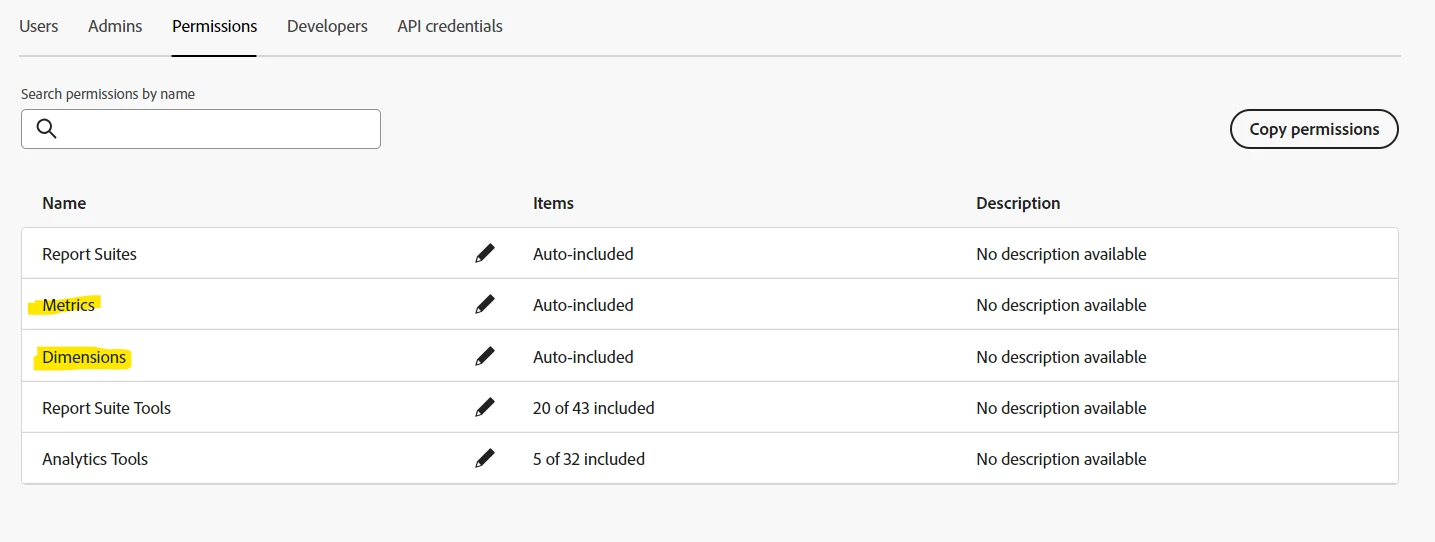Edit Report Suite Tools via pencil icon
Screen dimensions: 1435x542
pyautogui.click(x=485, y=407)
